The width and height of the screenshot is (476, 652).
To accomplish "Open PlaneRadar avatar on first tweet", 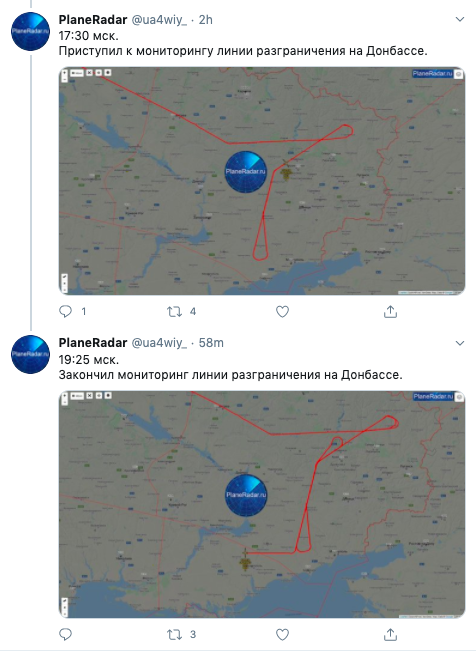I will pos(30,31).
